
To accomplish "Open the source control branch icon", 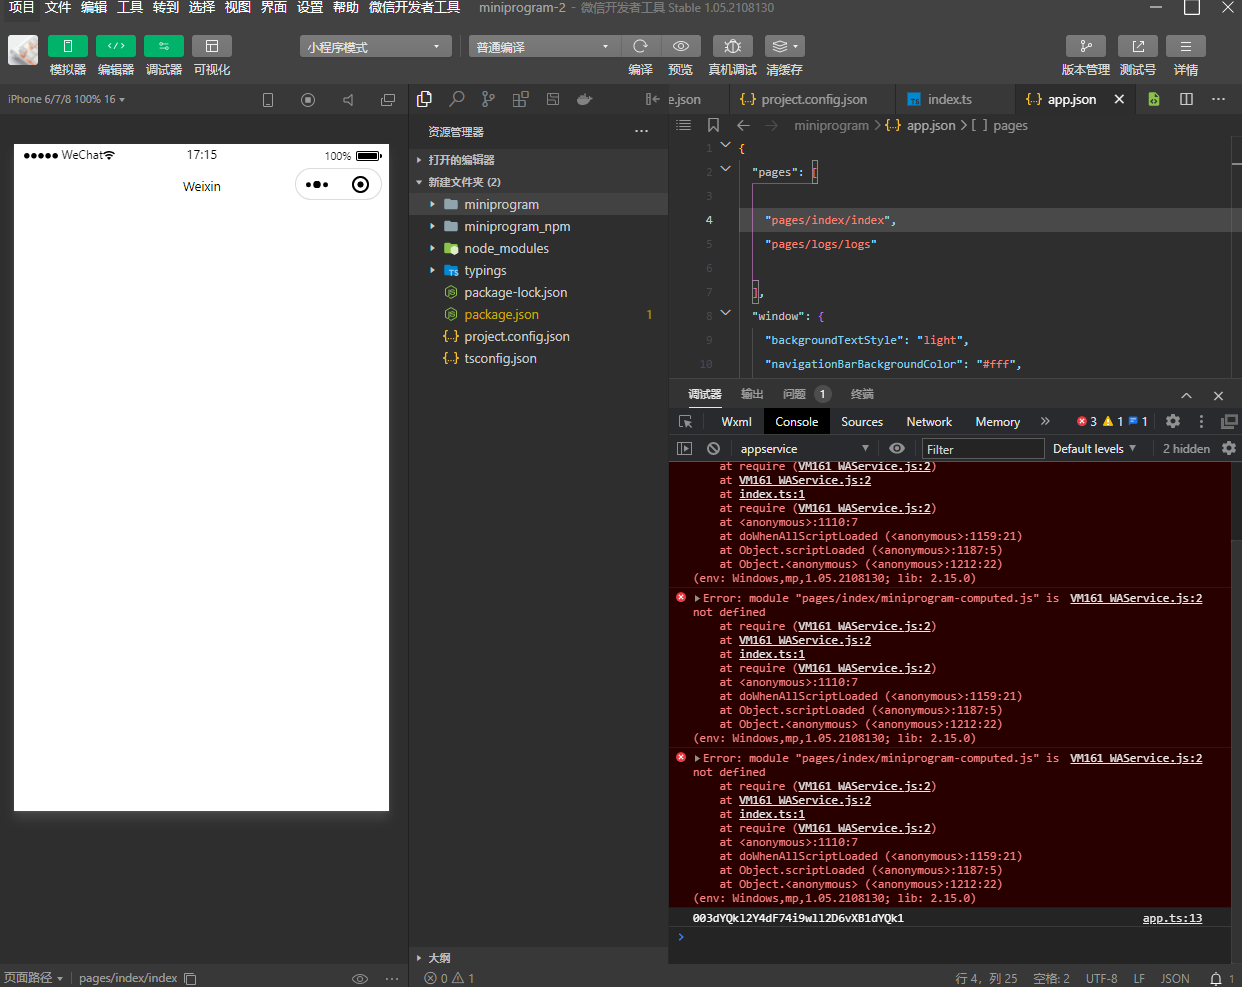I will pyautogui.click(x=488, y=99).
